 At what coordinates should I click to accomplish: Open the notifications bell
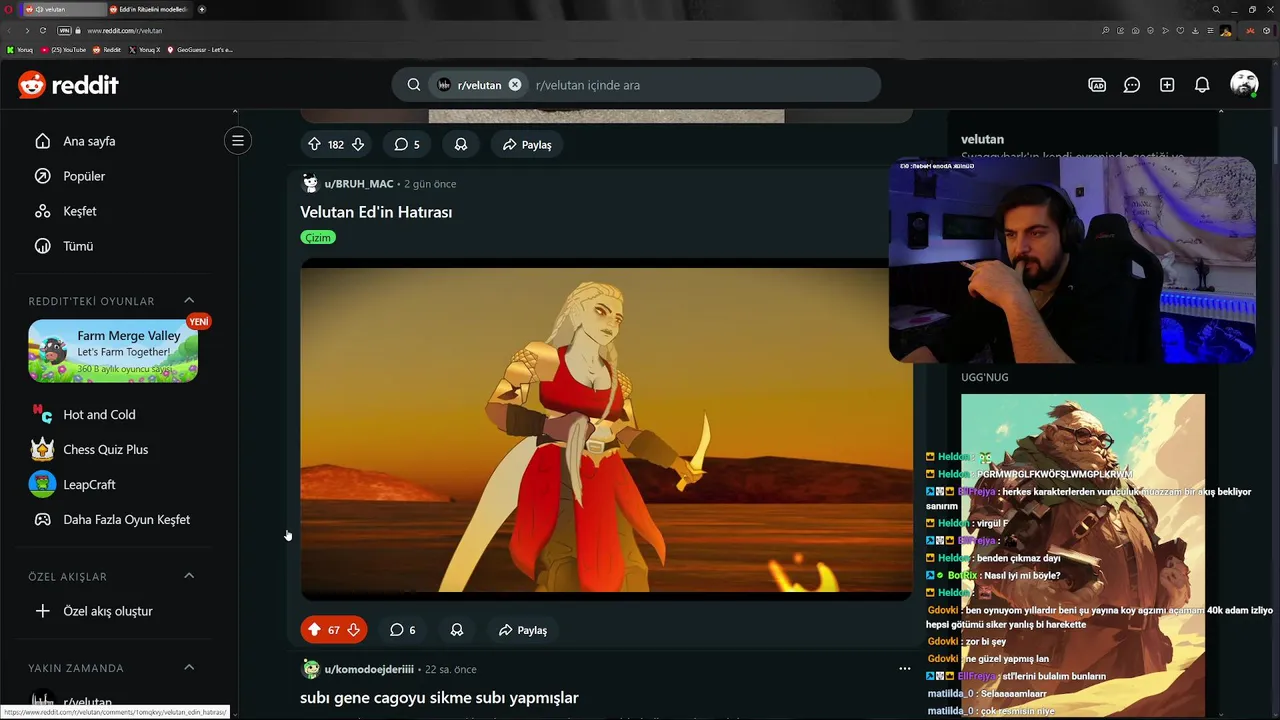point(1202,85)
